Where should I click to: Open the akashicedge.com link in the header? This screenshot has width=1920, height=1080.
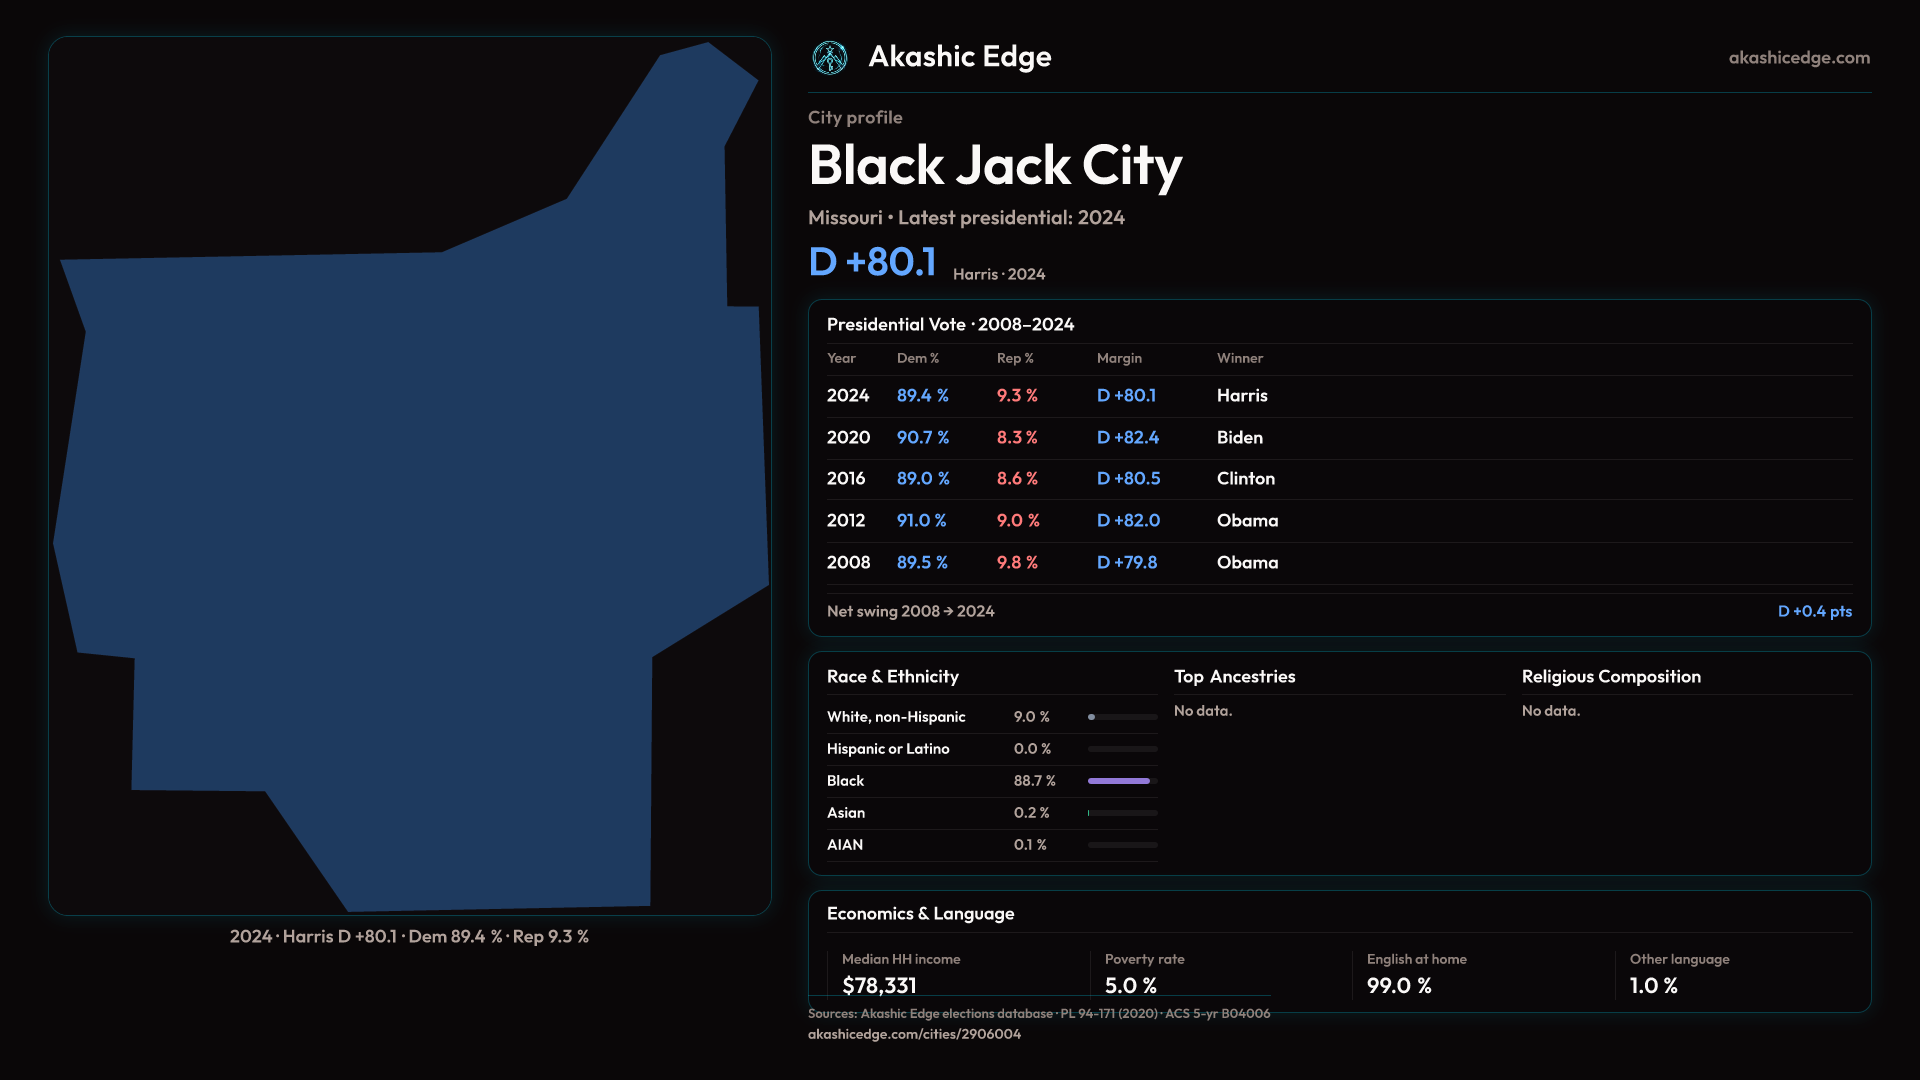click(1798, 58)
